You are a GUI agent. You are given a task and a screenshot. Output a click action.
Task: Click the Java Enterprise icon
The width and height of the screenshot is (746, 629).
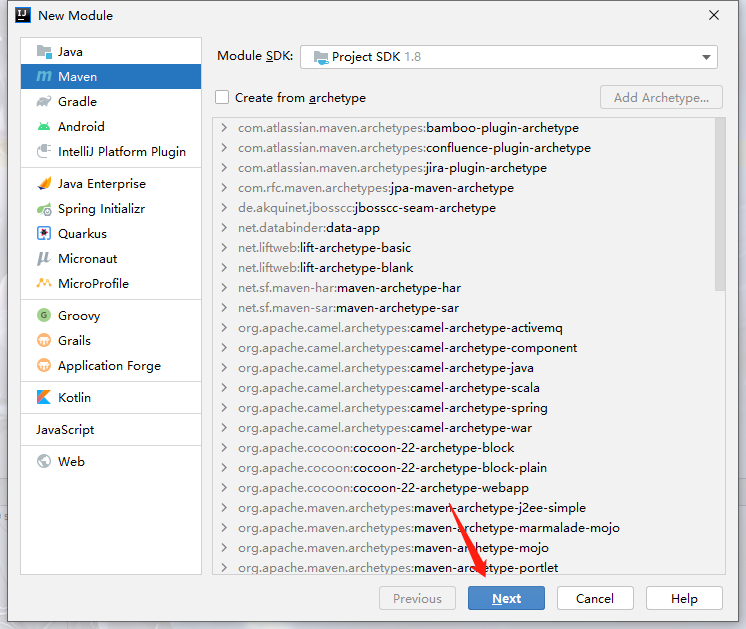coord(44,184)
